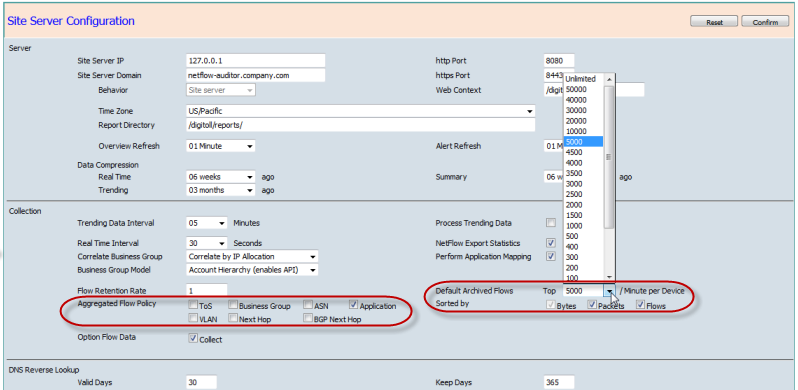Select 30000 in the flows list
Screen dimensions: 798x390
pos(584,110)
